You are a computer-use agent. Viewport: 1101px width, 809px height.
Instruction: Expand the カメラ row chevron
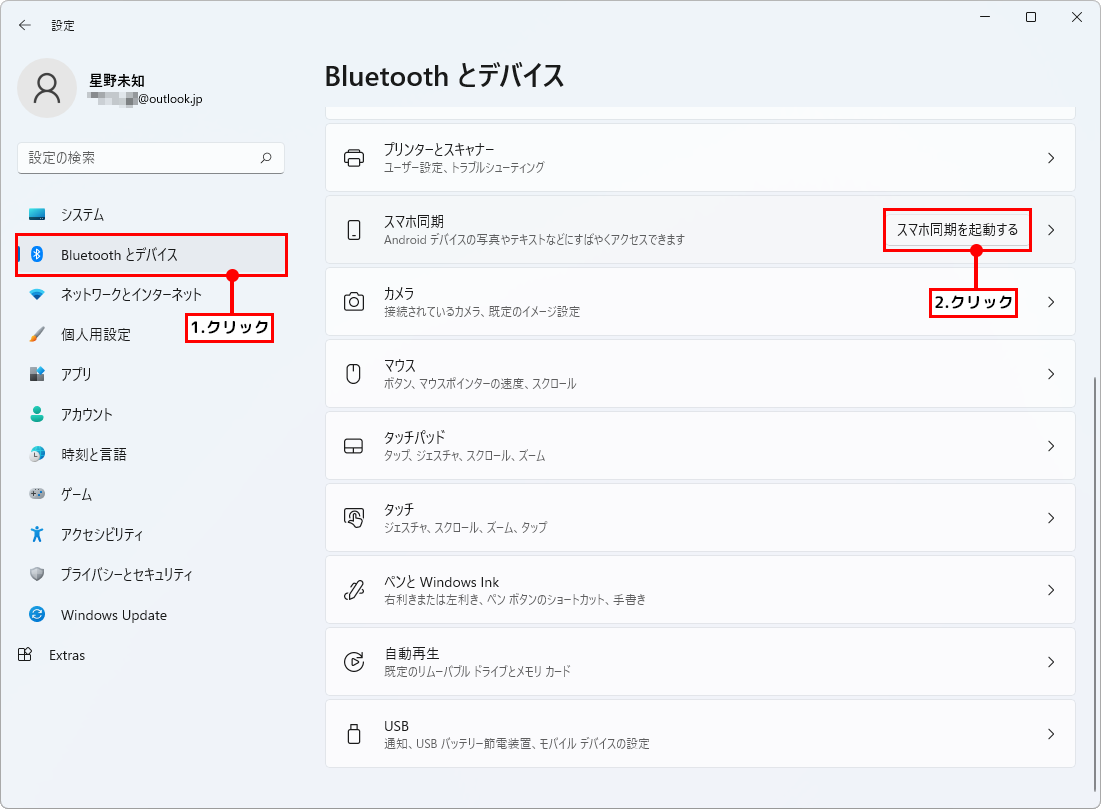pos(1051,302)
